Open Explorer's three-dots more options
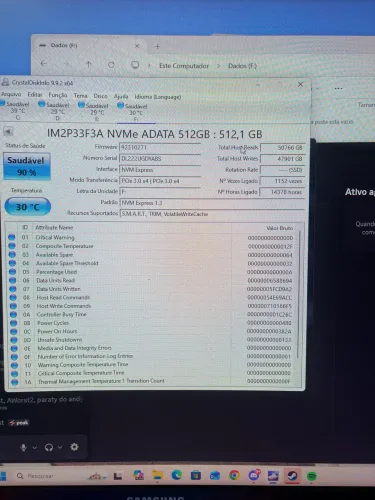 click(x=338, y=88)
